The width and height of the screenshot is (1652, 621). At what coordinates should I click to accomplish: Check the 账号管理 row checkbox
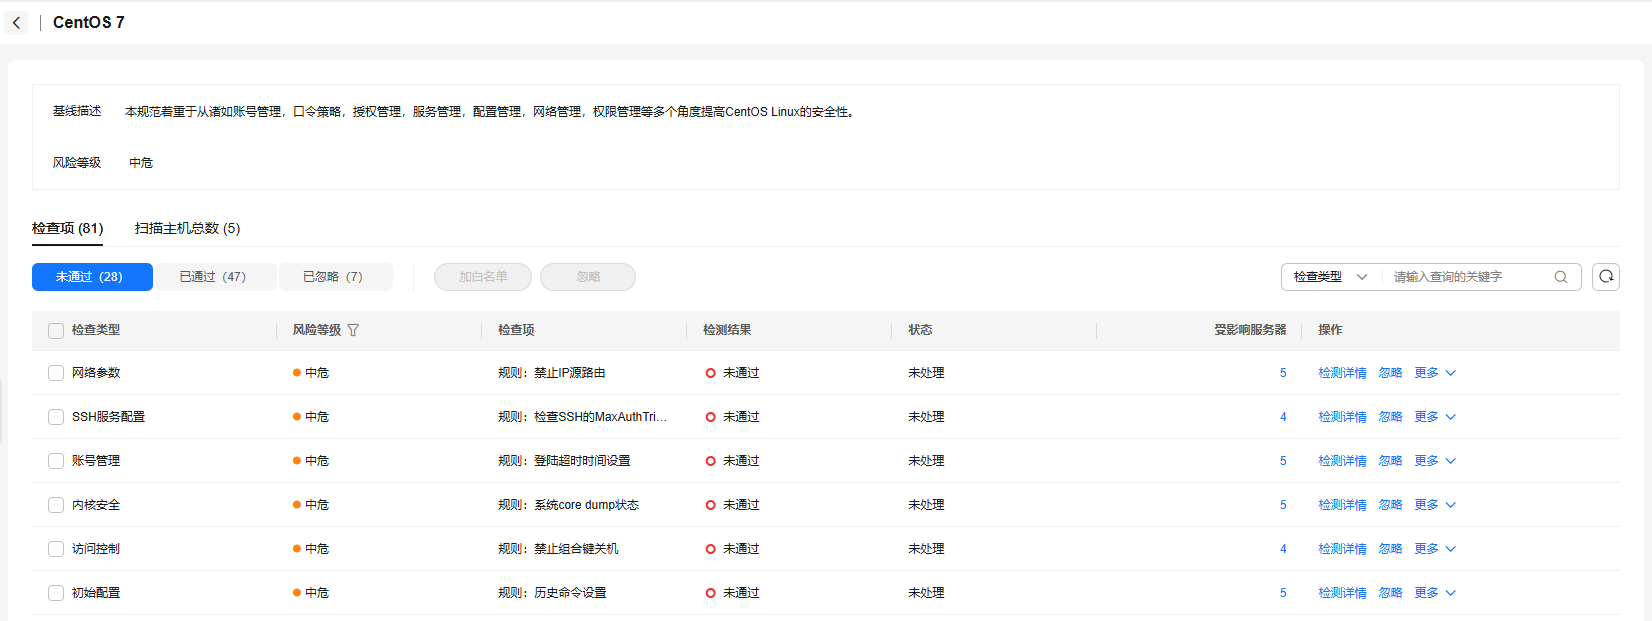coord(56,461)
